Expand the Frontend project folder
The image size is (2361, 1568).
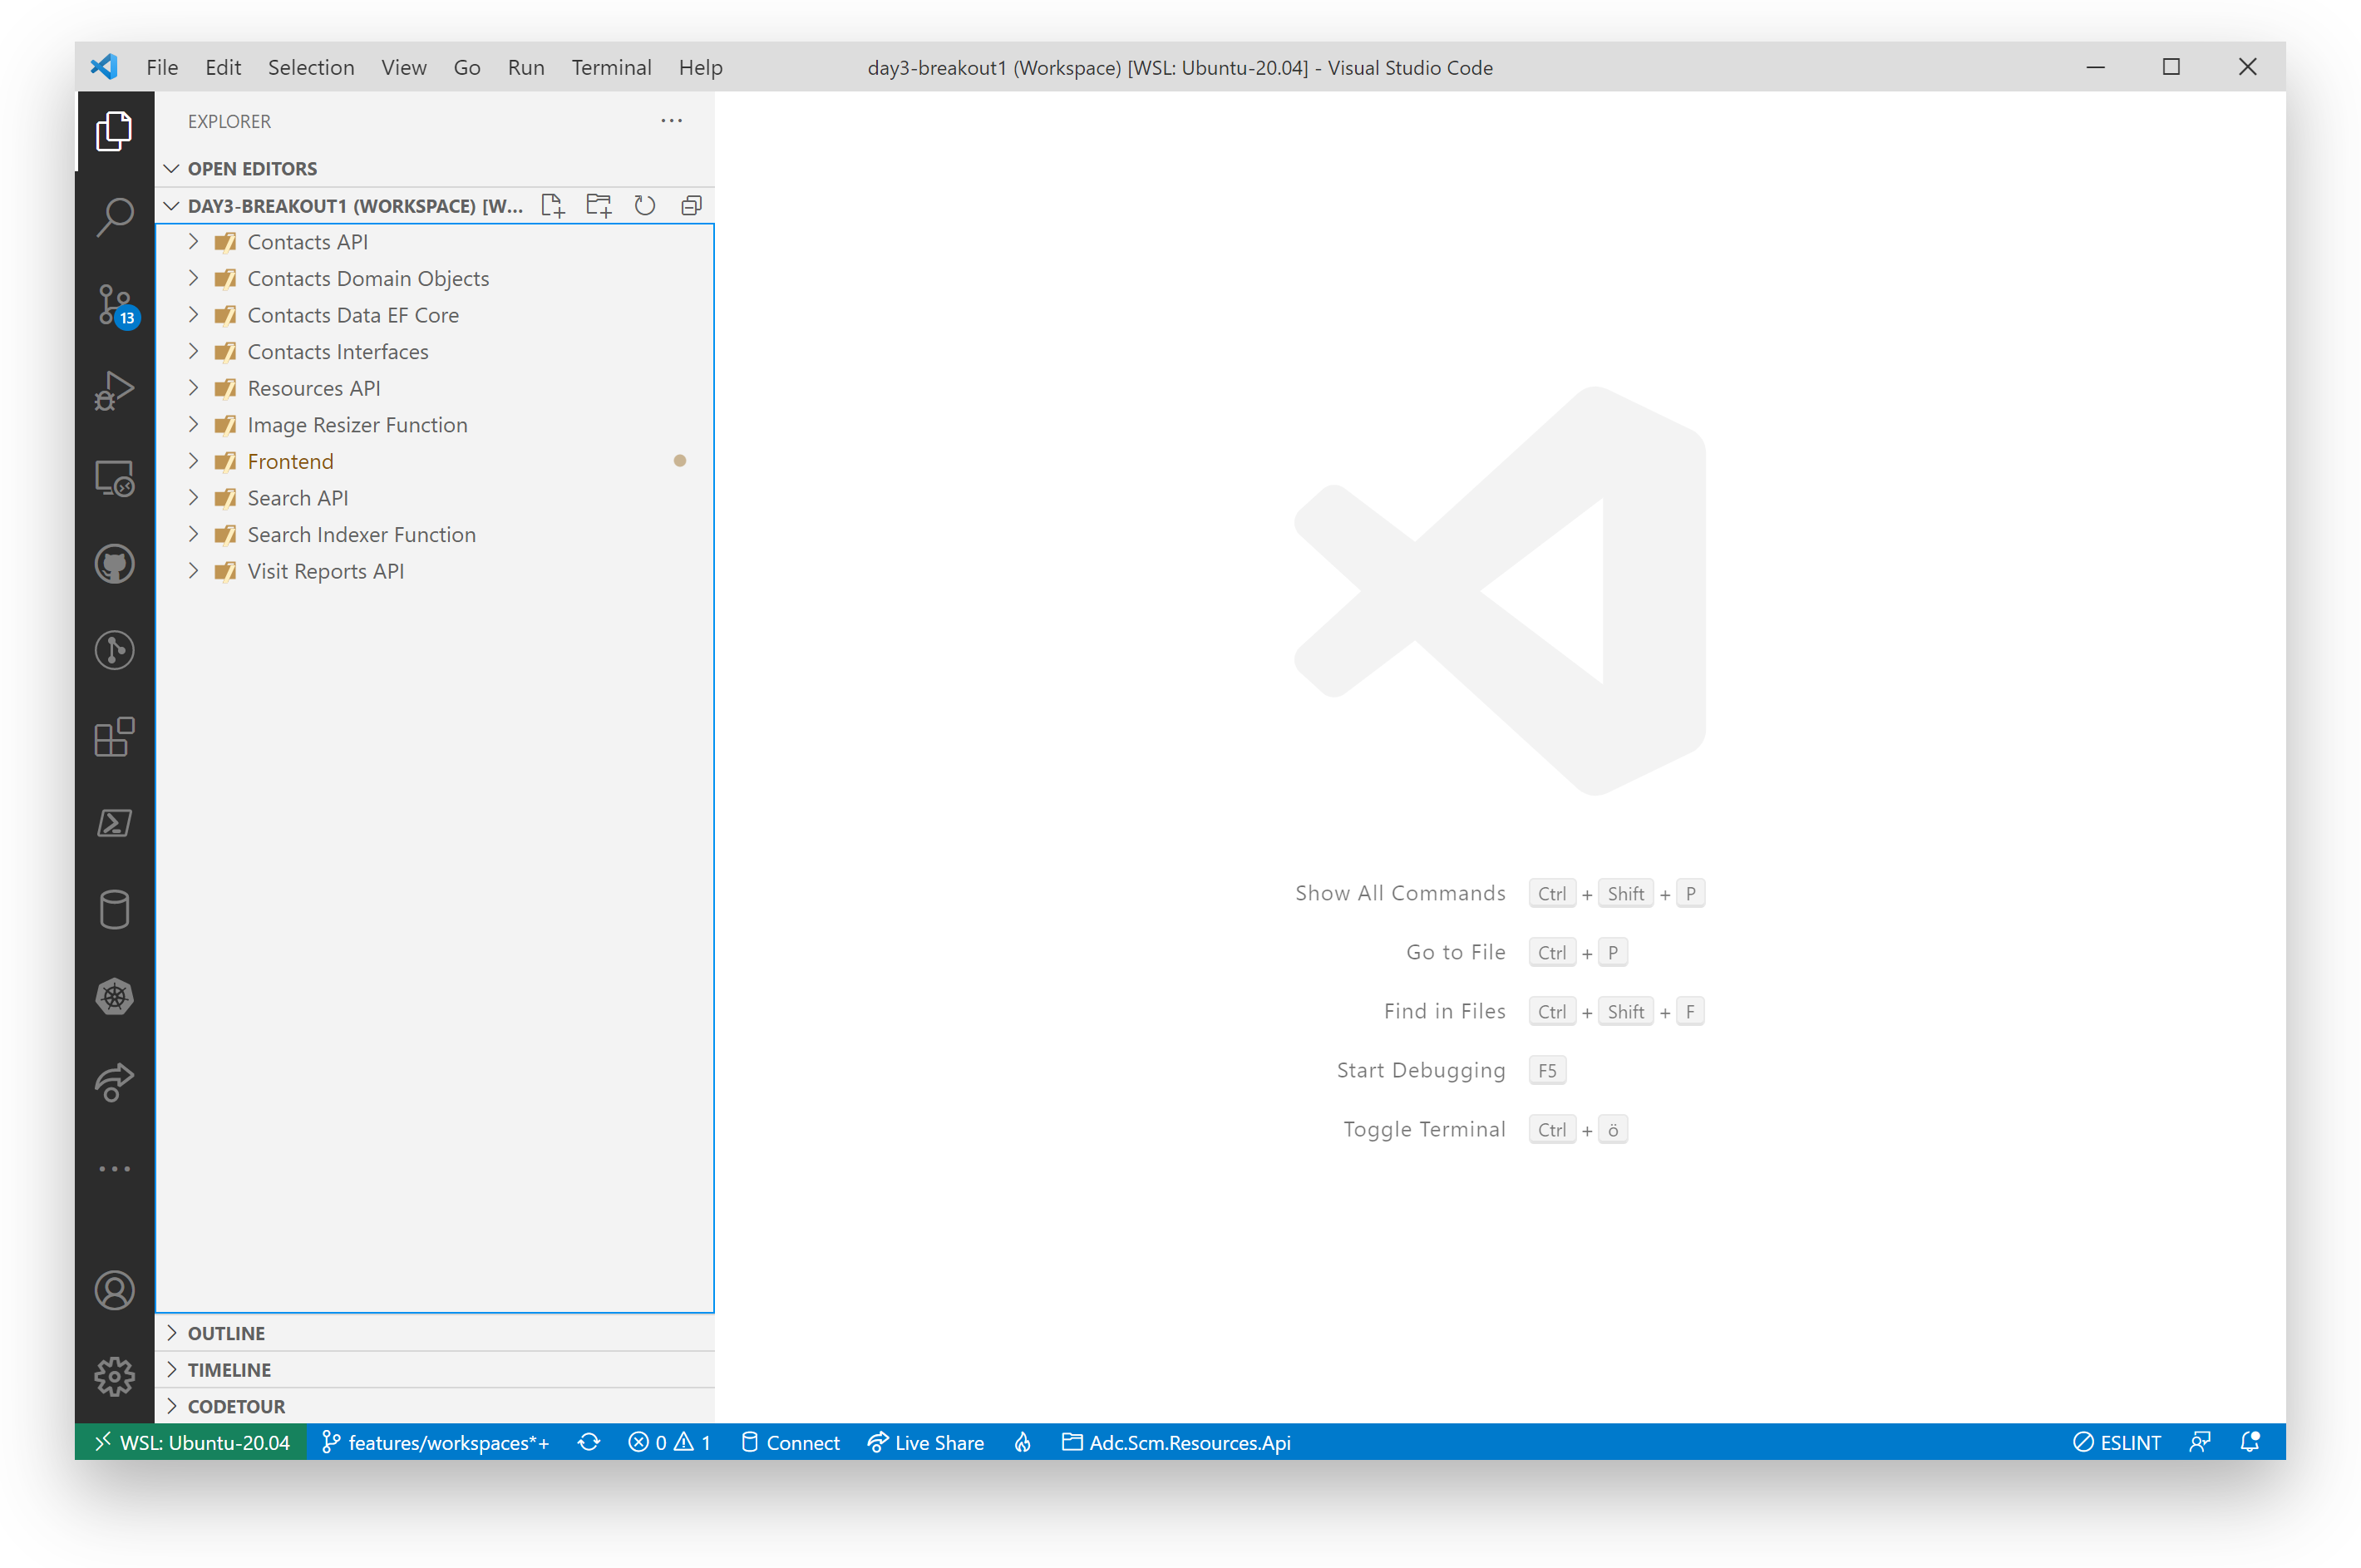click(x=195, y=461)
